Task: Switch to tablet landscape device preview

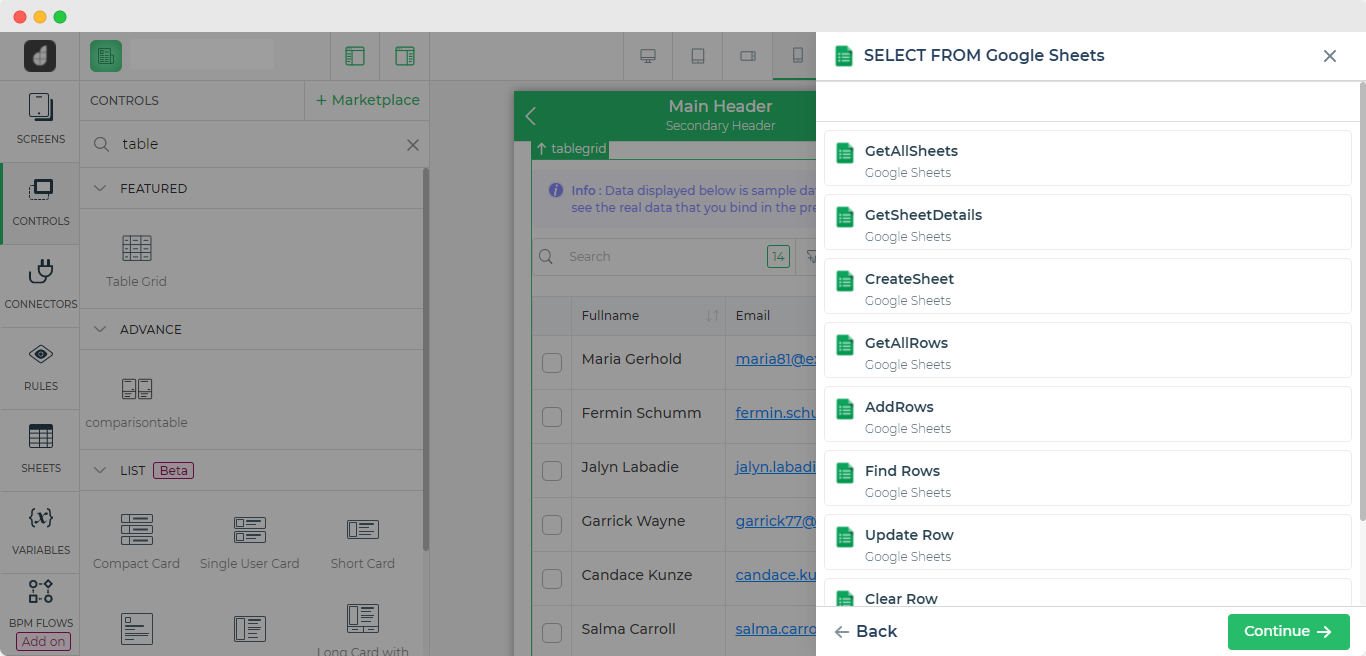Action: pyautogui.click(x=748, y=56)
